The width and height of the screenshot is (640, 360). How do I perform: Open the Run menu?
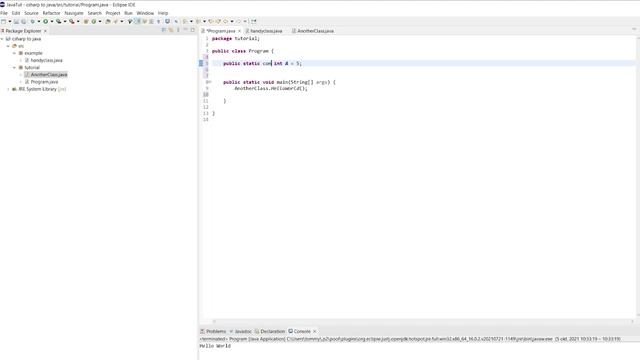click(129, 13)
